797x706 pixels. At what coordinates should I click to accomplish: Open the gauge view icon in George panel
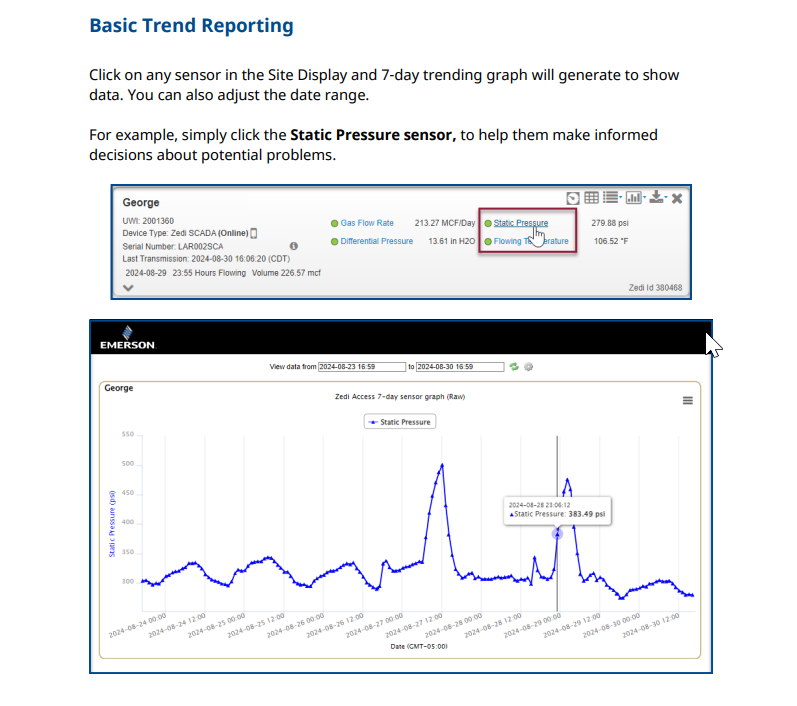[x=573, y=198]
